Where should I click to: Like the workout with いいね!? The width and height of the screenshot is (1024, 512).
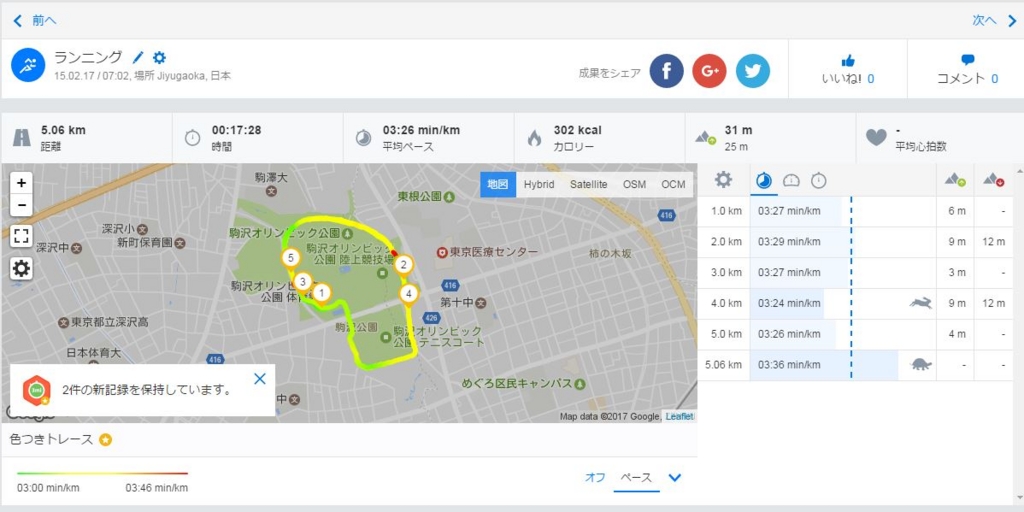[x=848, y=70]
